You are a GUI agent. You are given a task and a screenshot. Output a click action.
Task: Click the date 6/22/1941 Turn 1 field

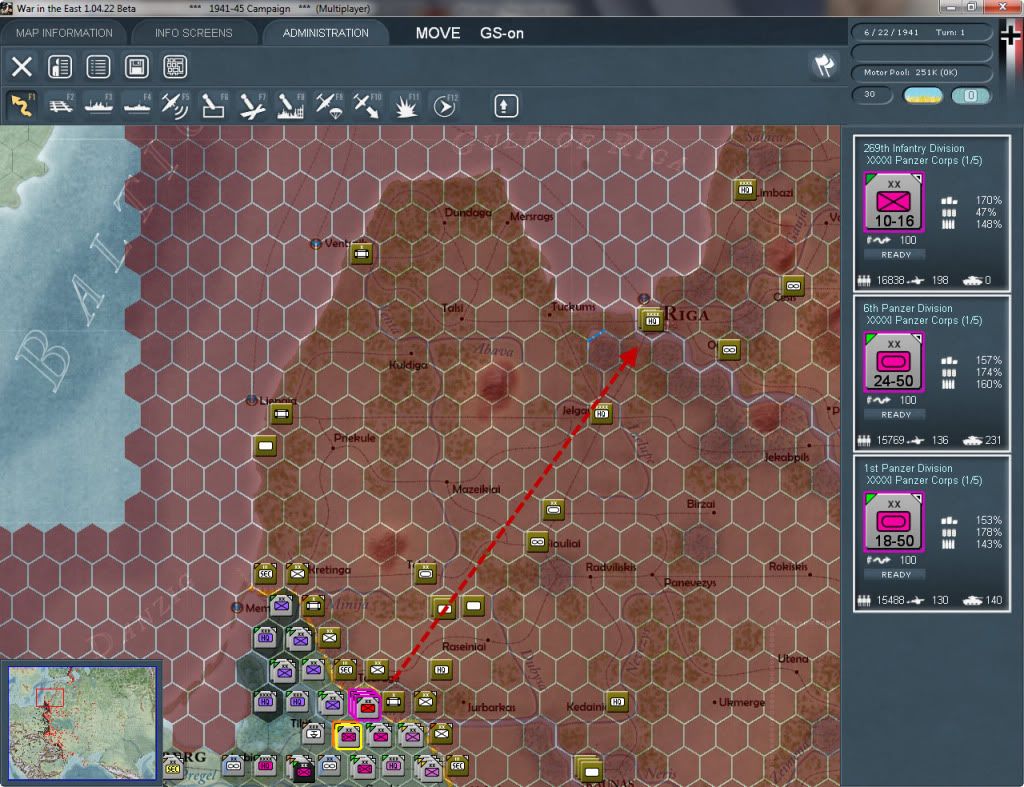click(x=921, y=32)
